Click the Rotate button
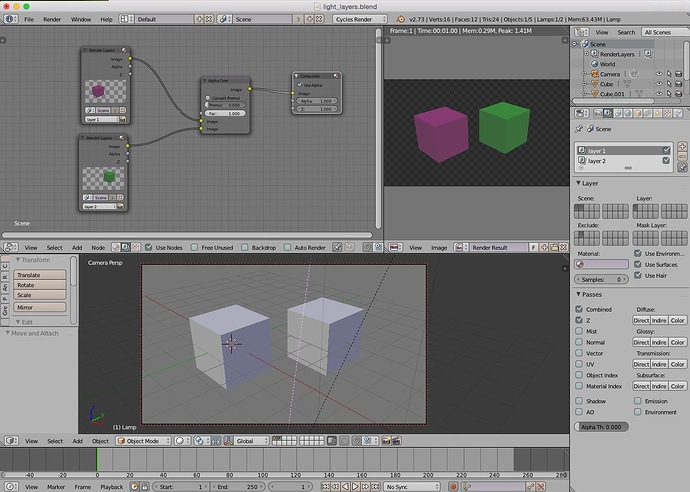This screenshot has width=690, height=492. [x=40, y=285]
